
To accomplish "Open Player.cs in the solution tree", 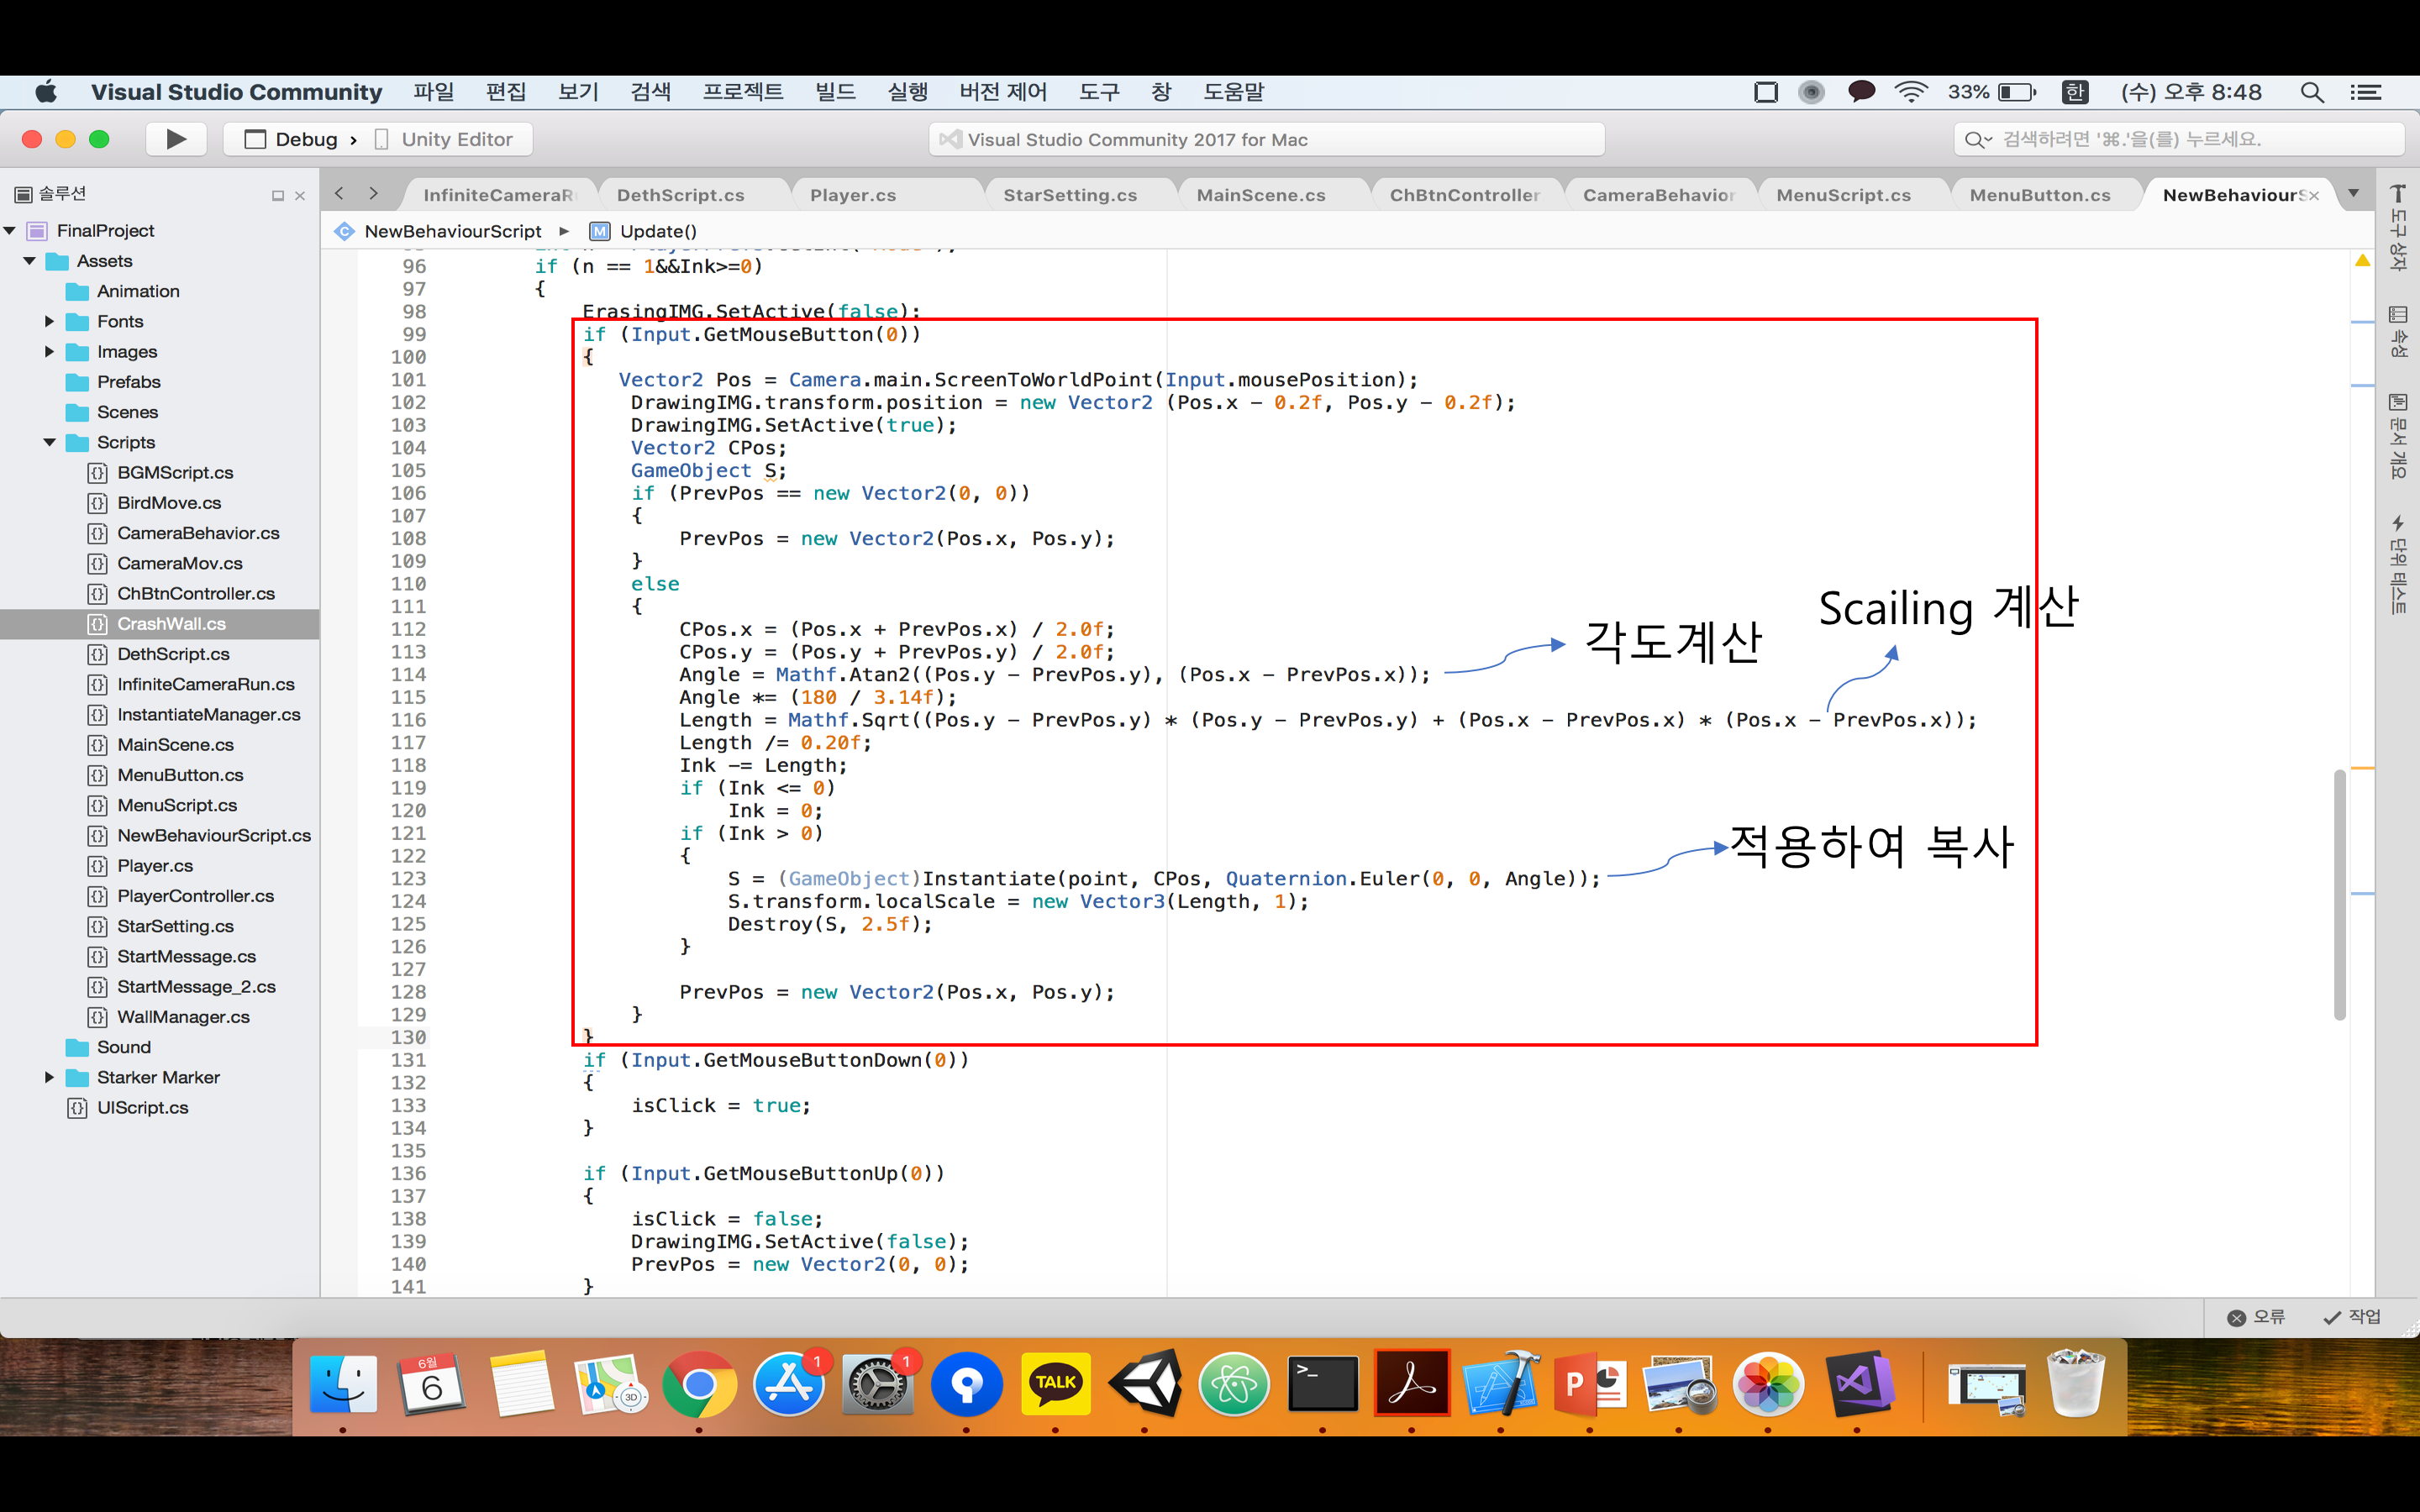I will point(155,865).
